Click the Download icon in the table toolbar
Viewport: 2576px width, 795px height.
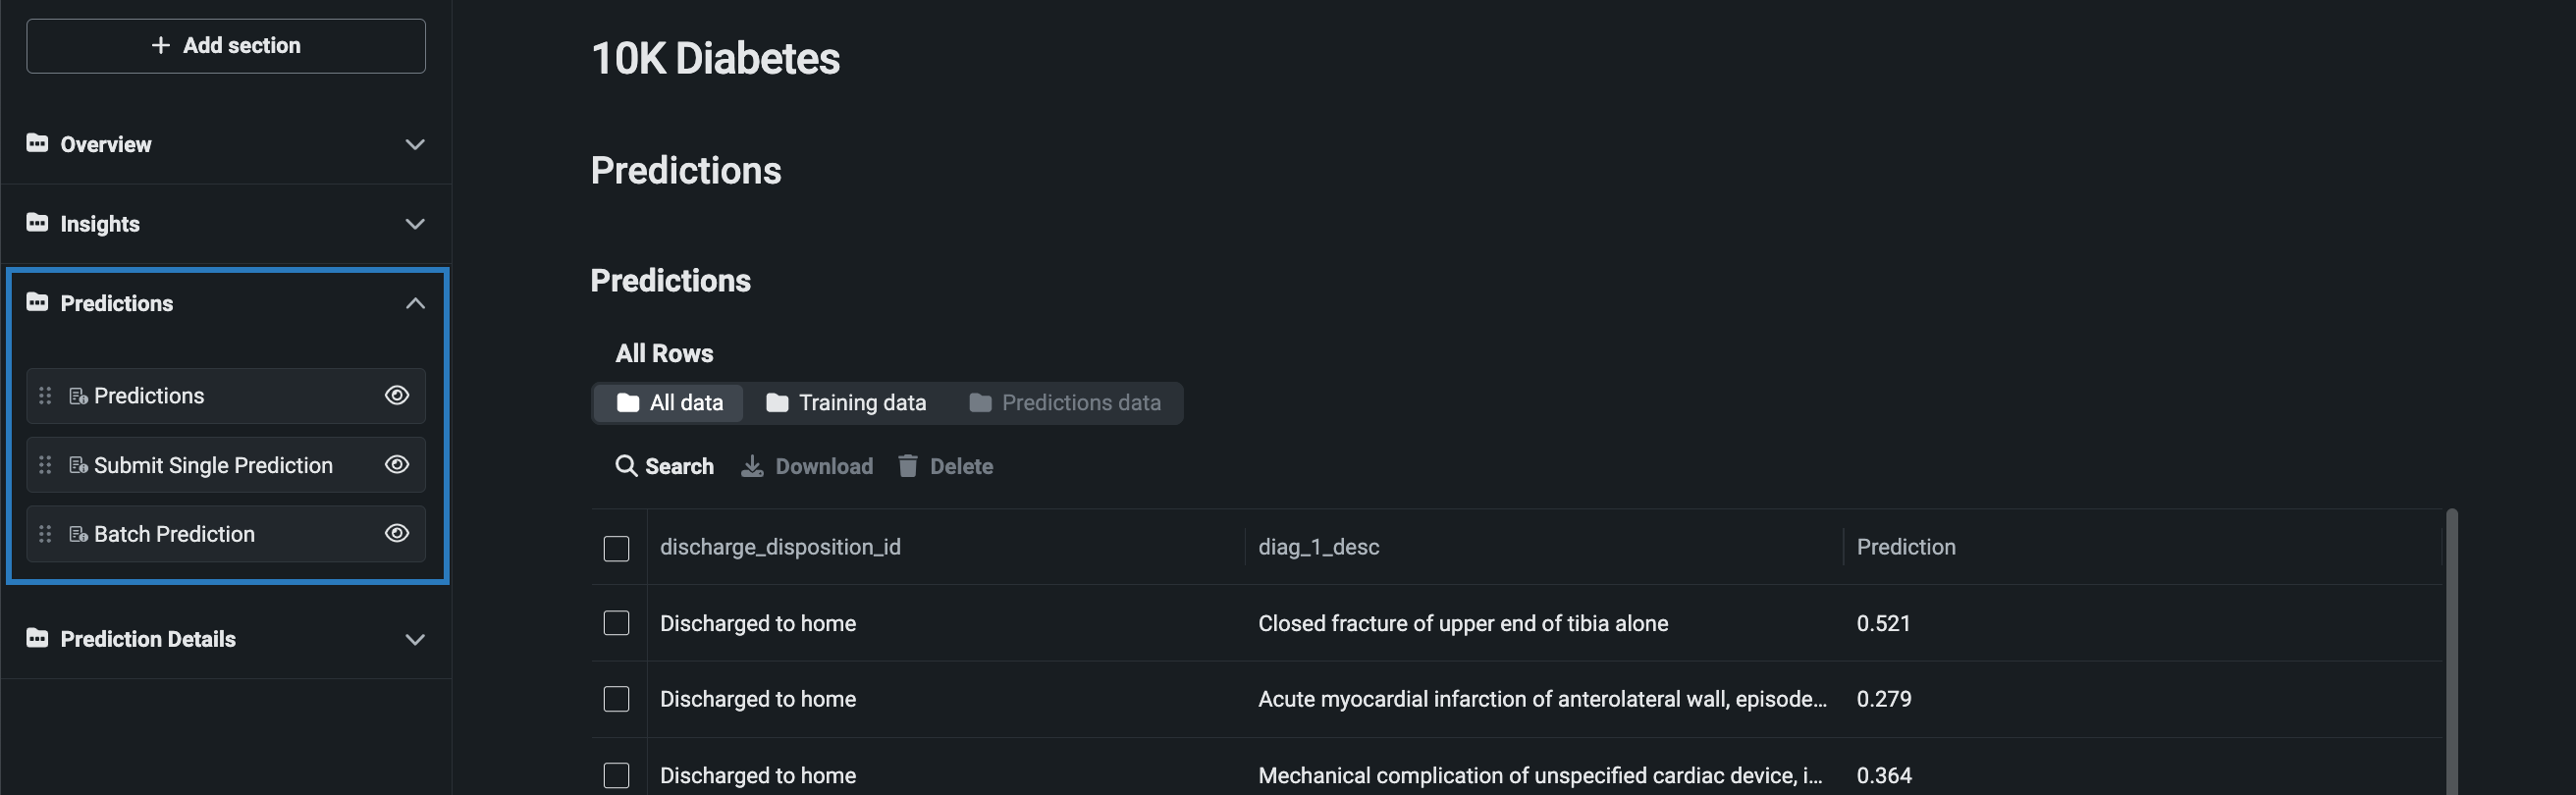coord(752,466)
